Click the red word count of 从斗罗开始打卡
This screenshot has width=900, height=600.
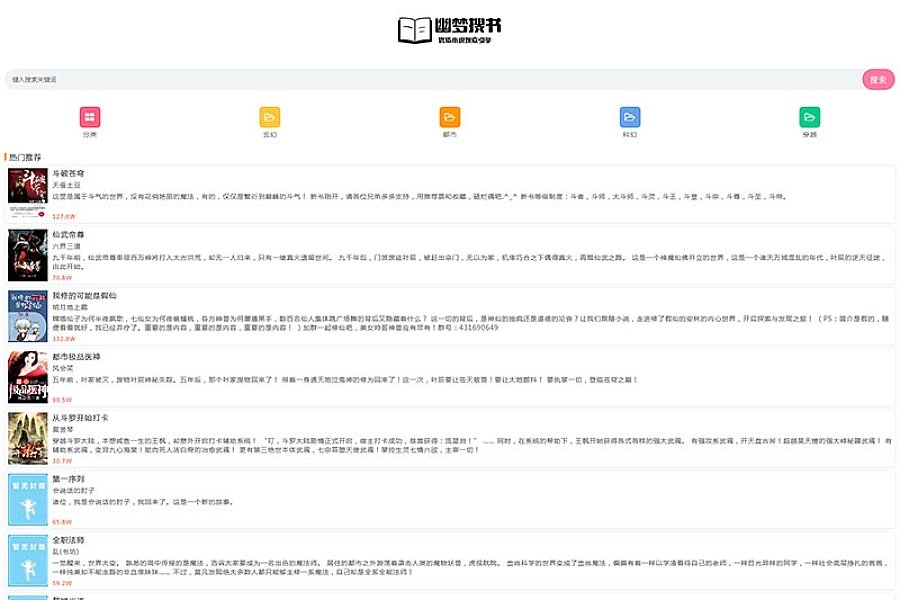coord(62,461)
